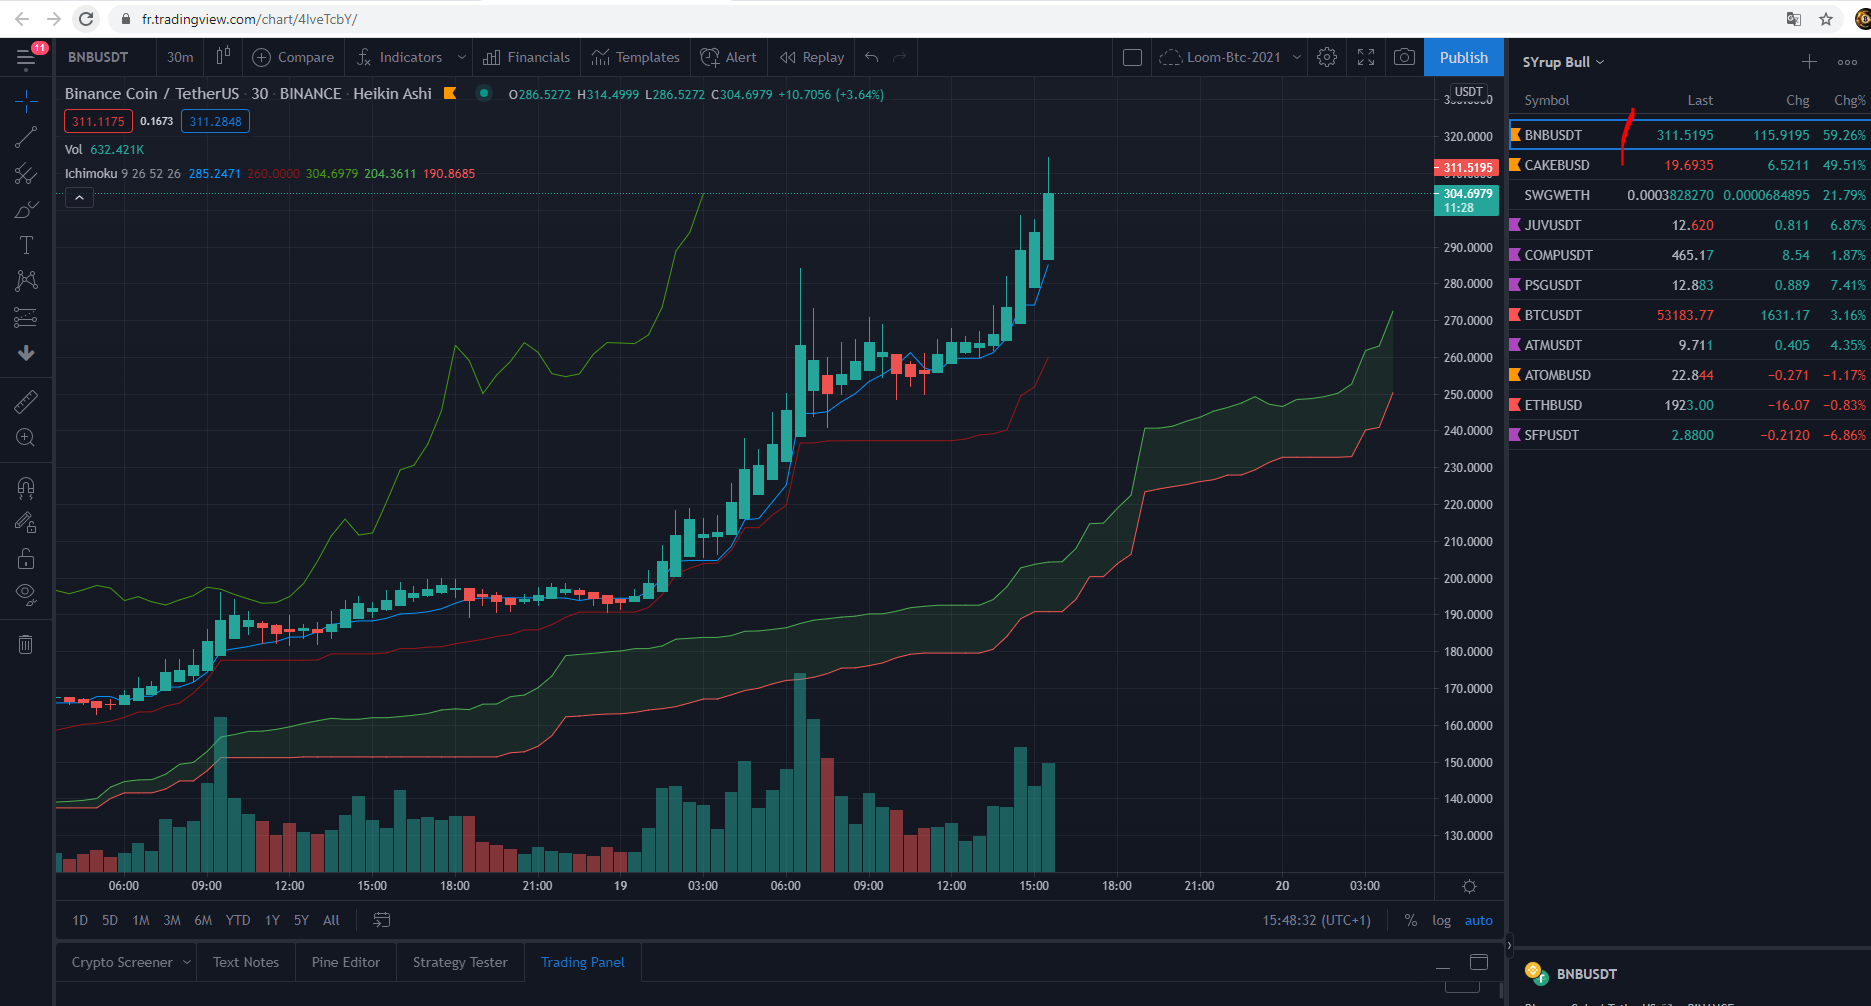Create a new Alert
Screen dimensions: 1871x1006
point(728,57)
